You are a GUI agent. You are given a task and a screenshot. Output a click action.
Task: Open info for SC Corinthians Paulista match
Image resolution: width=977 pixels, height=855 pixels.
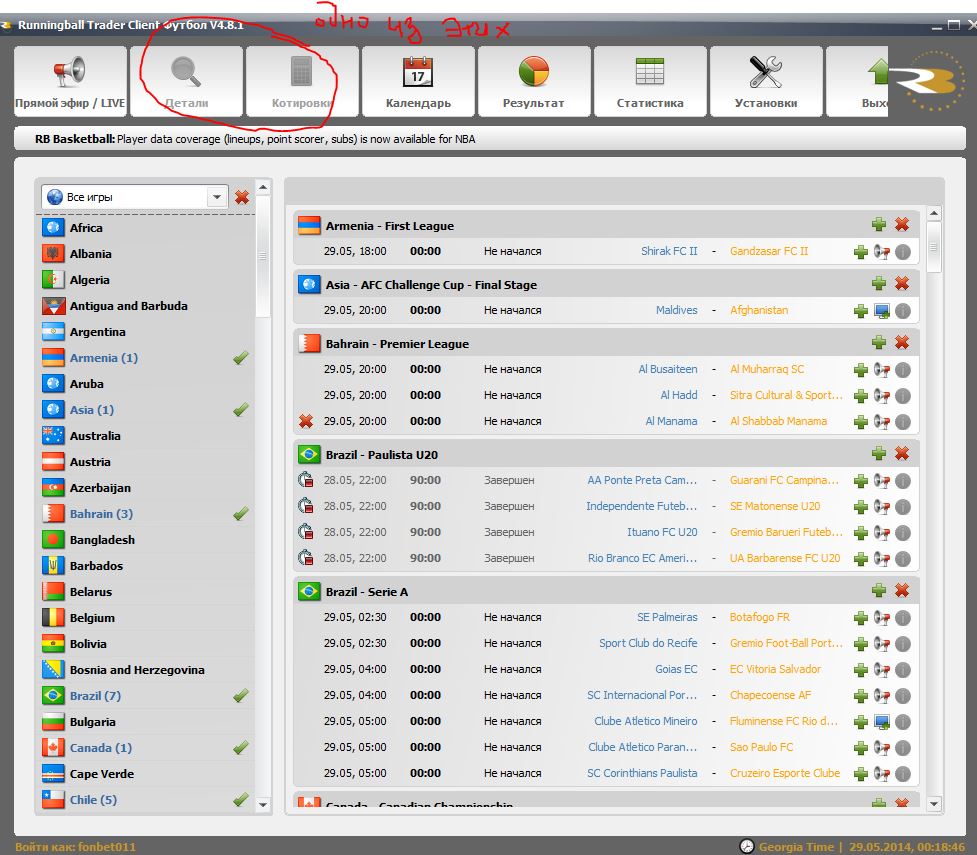point(903,774)
